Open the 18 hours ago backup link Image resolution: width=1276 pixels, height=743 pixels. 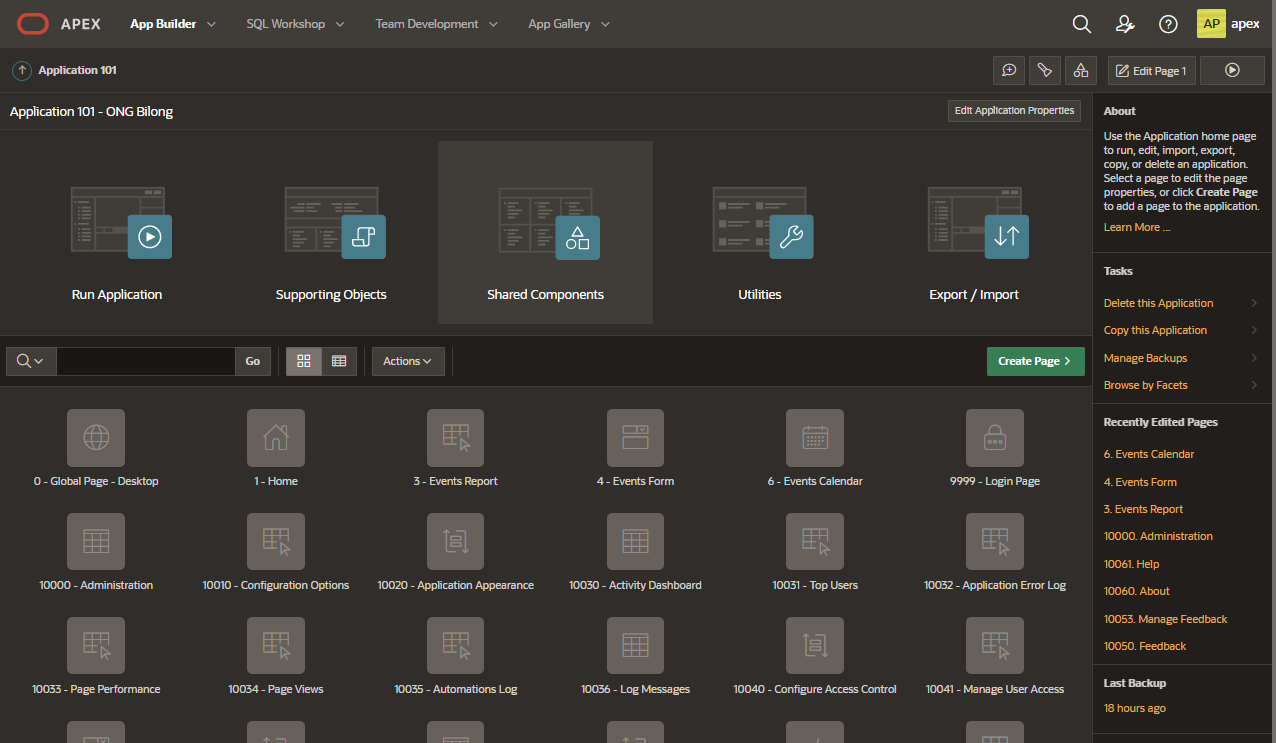pos(1135,708)
